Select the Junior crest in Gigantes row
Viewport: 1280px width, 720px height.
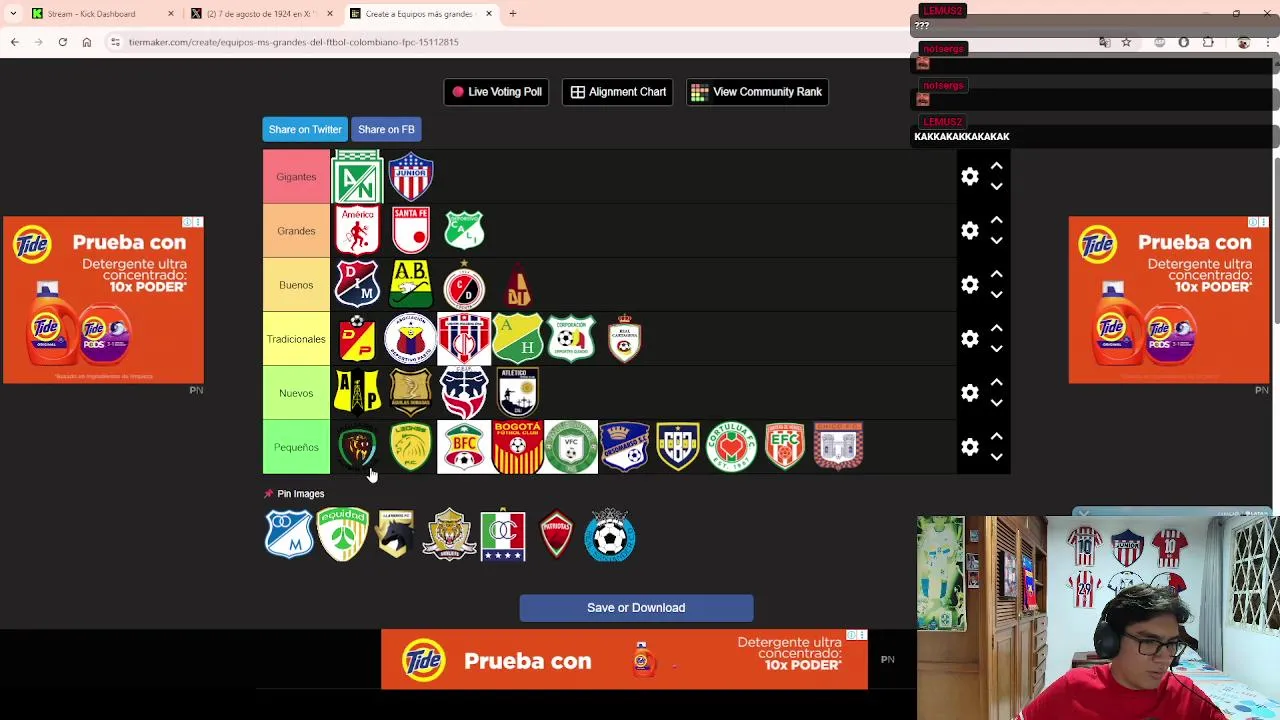[411, 177]
